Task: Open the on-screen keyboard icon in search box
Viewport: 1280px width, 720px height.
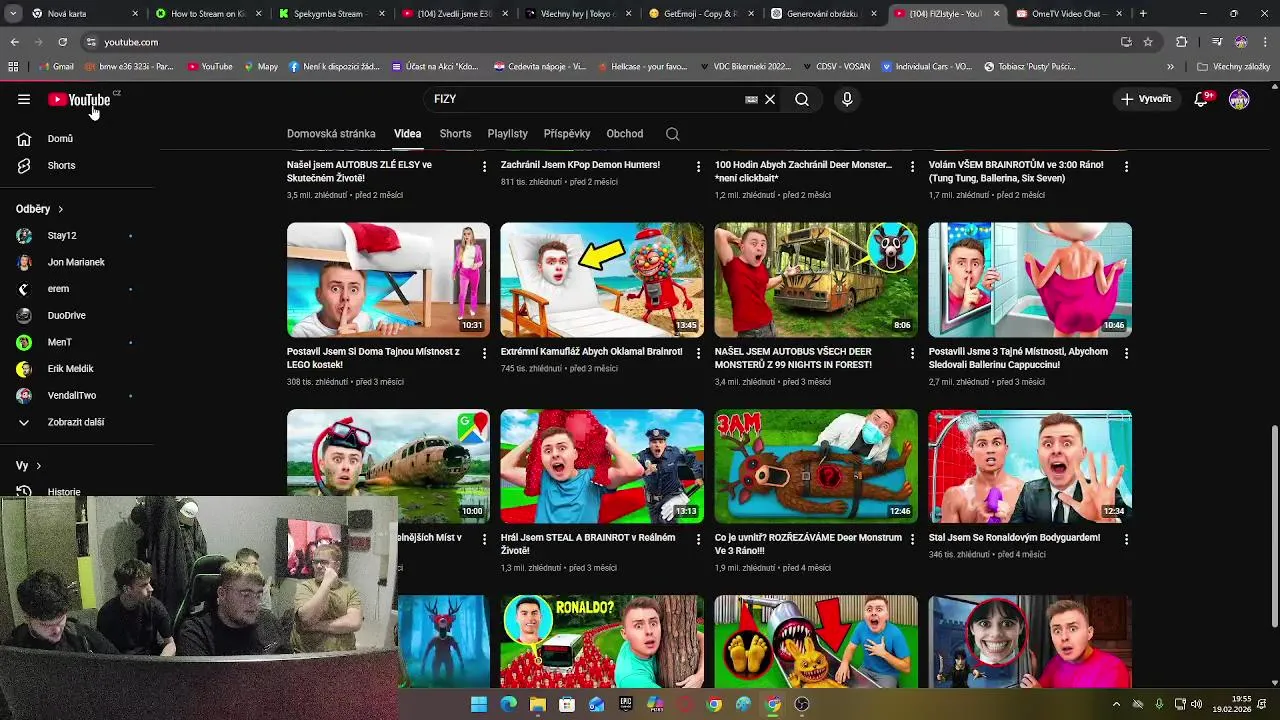Action: click(x=751, y=99)
